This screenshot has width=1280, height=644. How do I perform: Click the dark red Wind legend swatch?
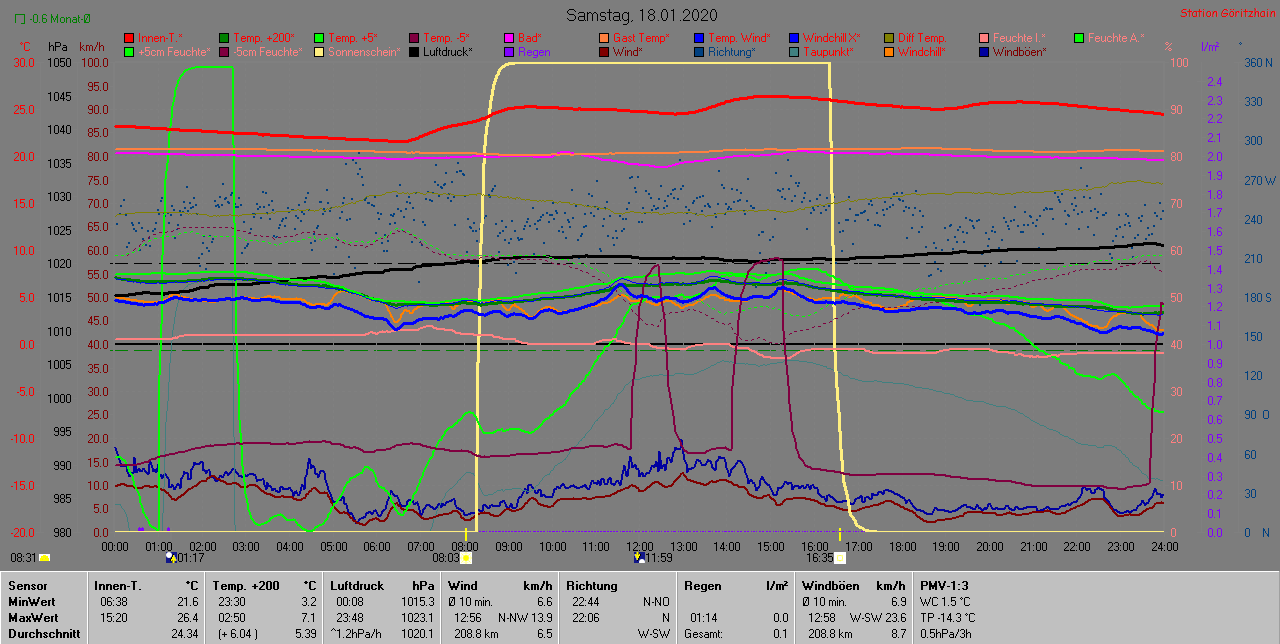(x=604, y=51)
